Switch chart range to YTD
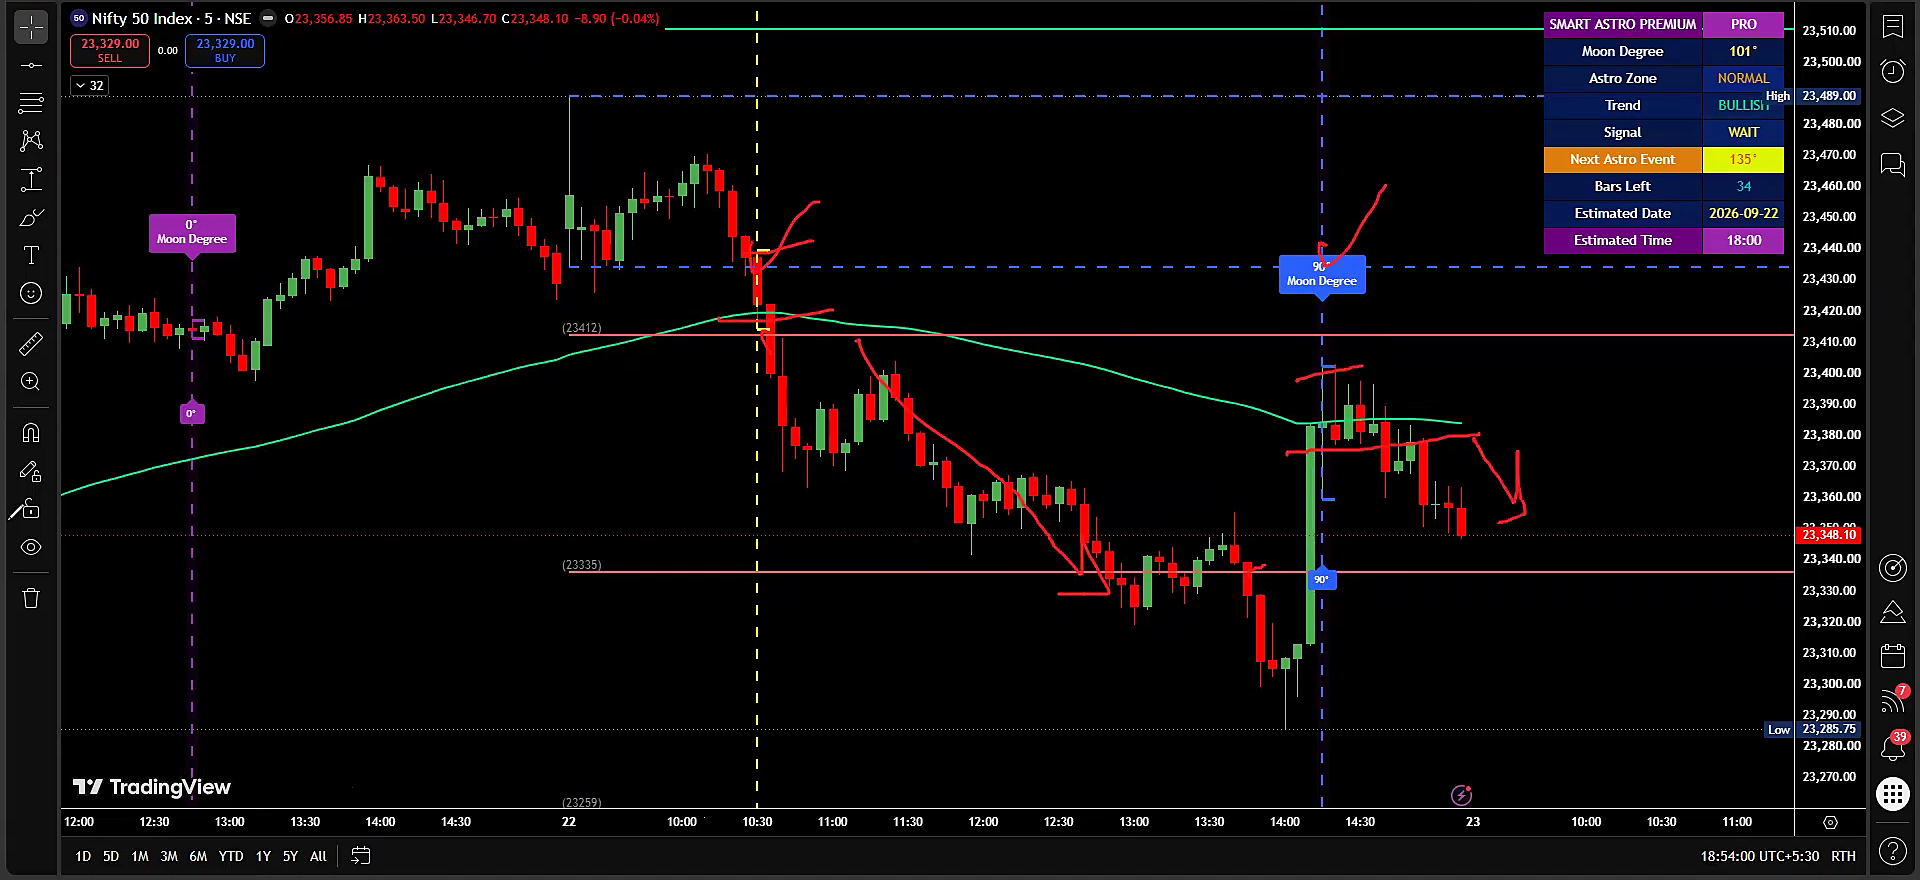 click(x=231, y=856)
